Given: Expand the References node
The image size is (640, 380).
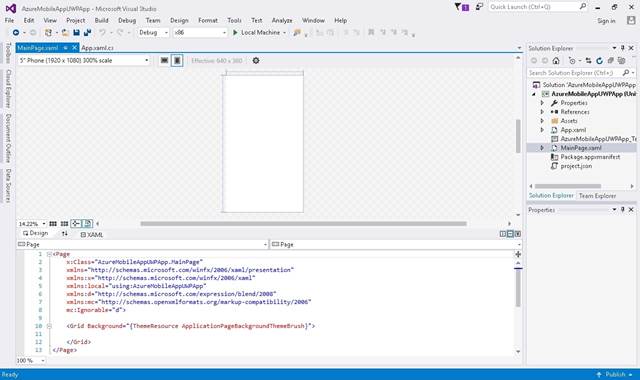Looking at the screenshot, I should pos(542,112).
